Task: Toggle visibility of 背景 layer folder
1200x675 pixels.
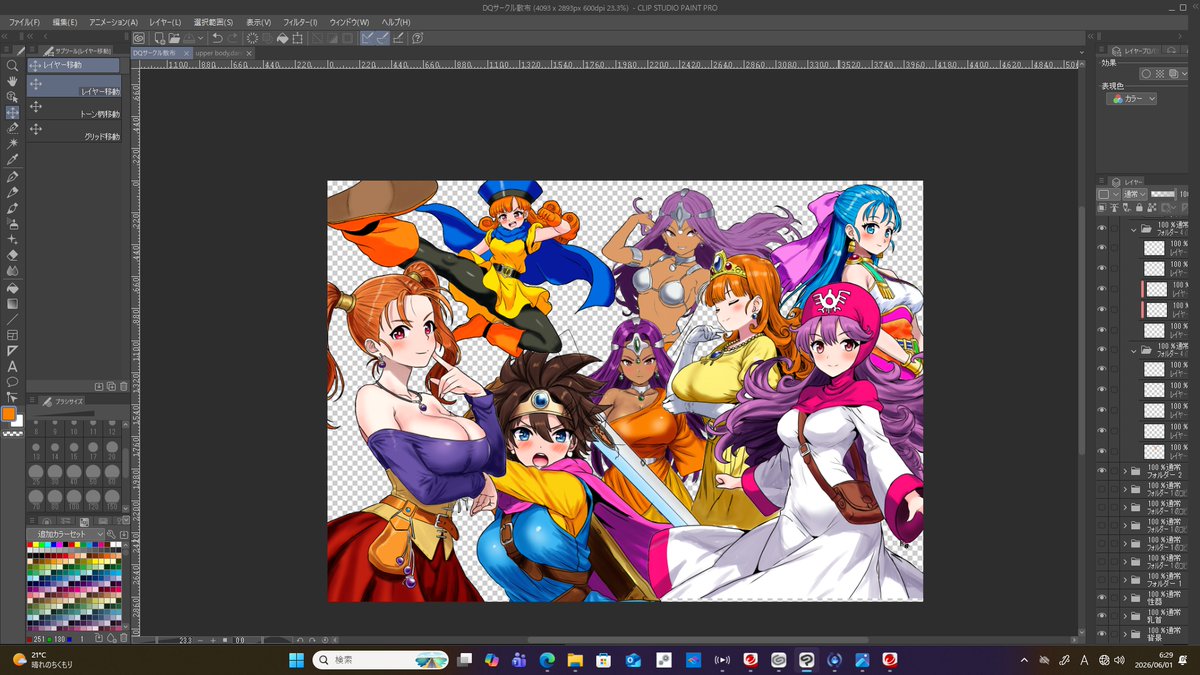Action: (x=1102, y=634)
